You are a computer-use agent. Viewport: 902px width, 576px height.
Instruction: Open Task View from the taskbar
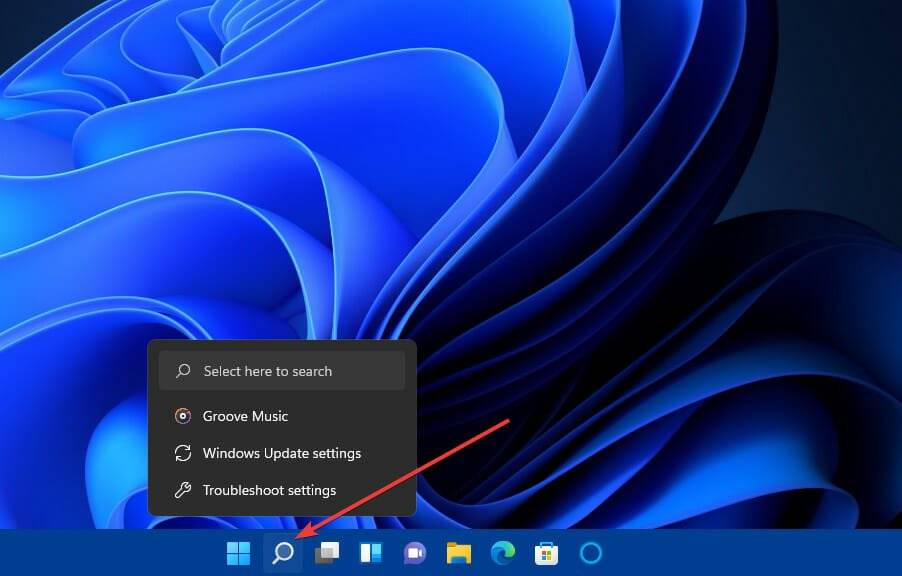[x=326, y=552]
